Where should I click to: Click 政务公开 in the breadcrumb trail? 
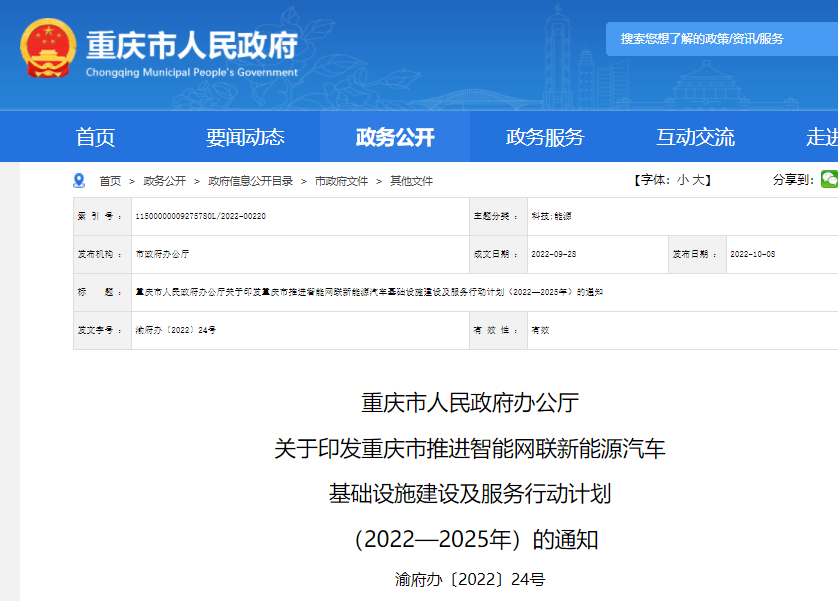164,181
